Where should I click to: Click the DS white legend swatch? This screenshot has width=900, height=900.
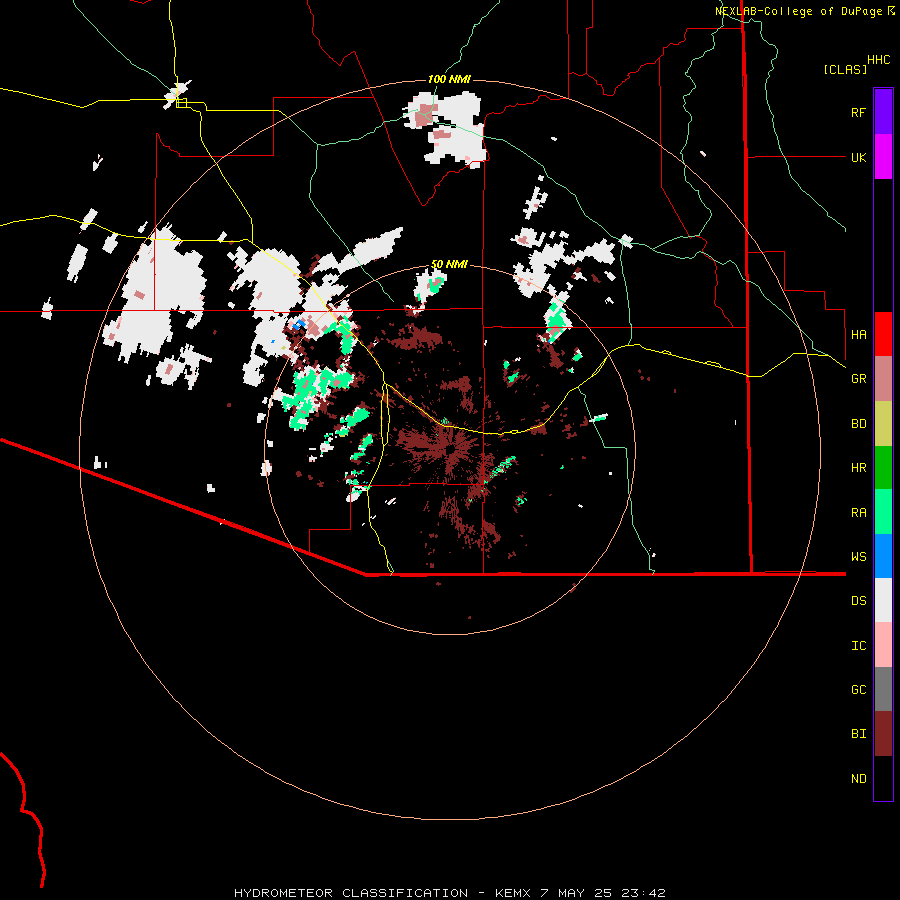[x=883, y=600]
